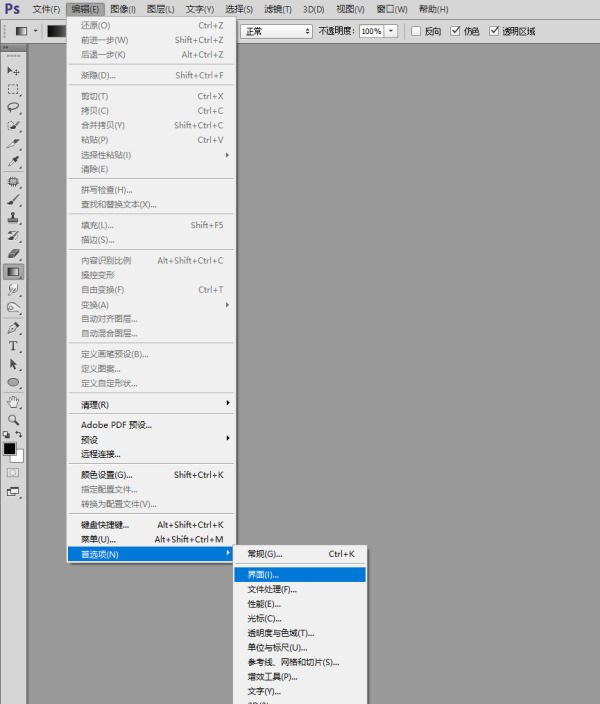Select the Quick Selection tool

(x=13, y=125)
